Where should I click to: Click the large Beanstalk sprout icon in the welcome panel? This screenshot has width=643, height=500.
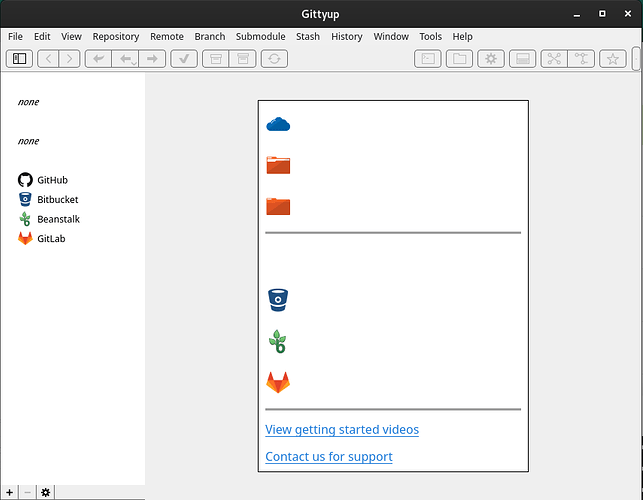pyautogui.click(x=278, y=341)
